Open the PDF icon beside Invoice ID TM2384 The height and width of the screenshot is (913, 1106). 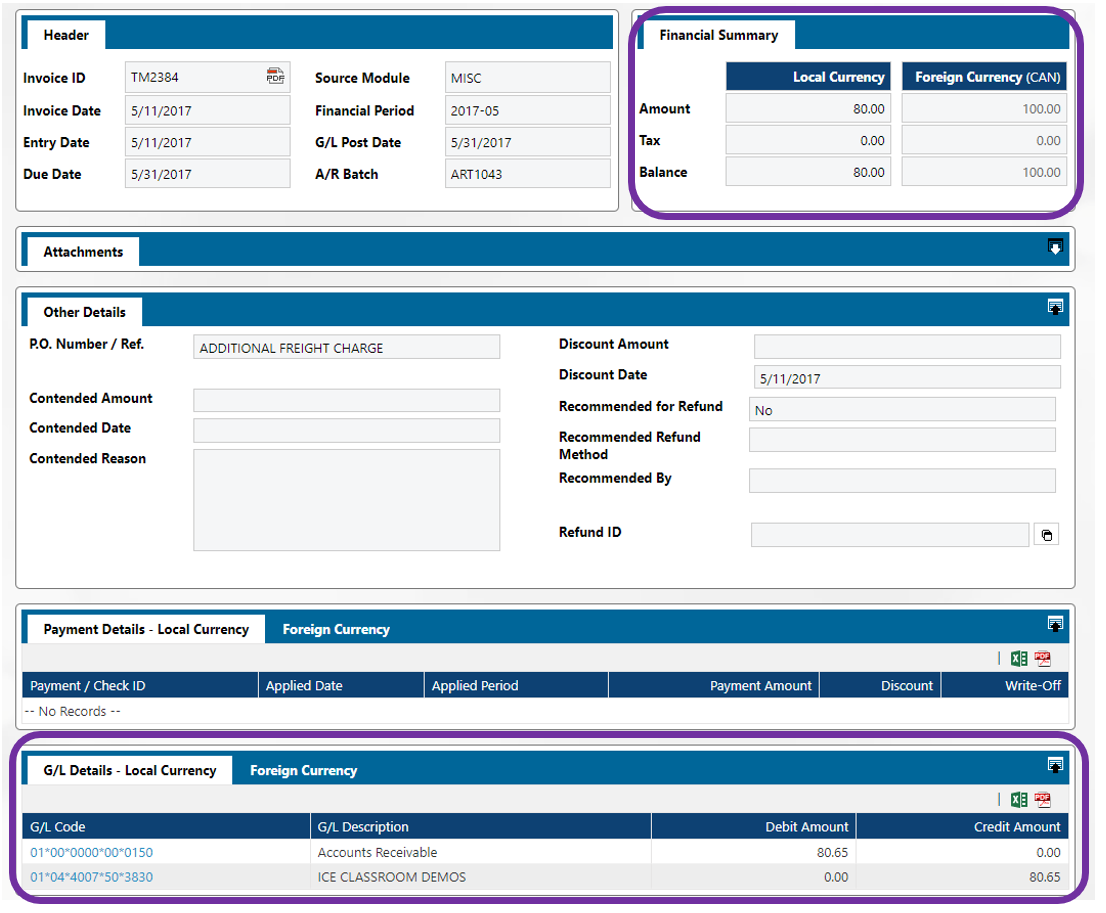(x=275, y=77)
